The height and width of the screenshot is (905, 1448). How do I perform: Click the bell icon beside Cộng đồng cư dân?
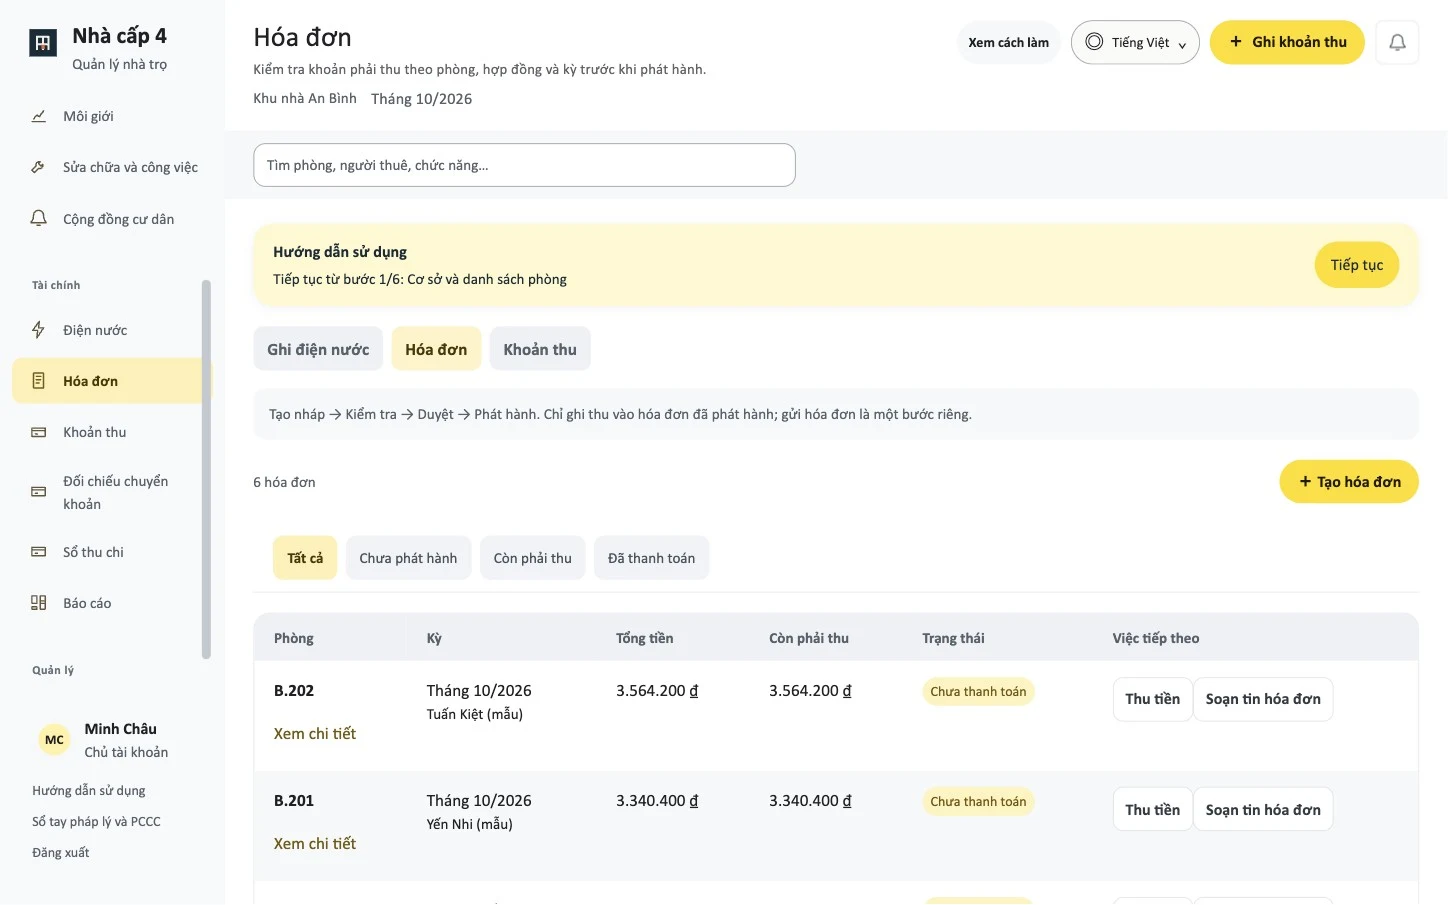coord(39,219)
